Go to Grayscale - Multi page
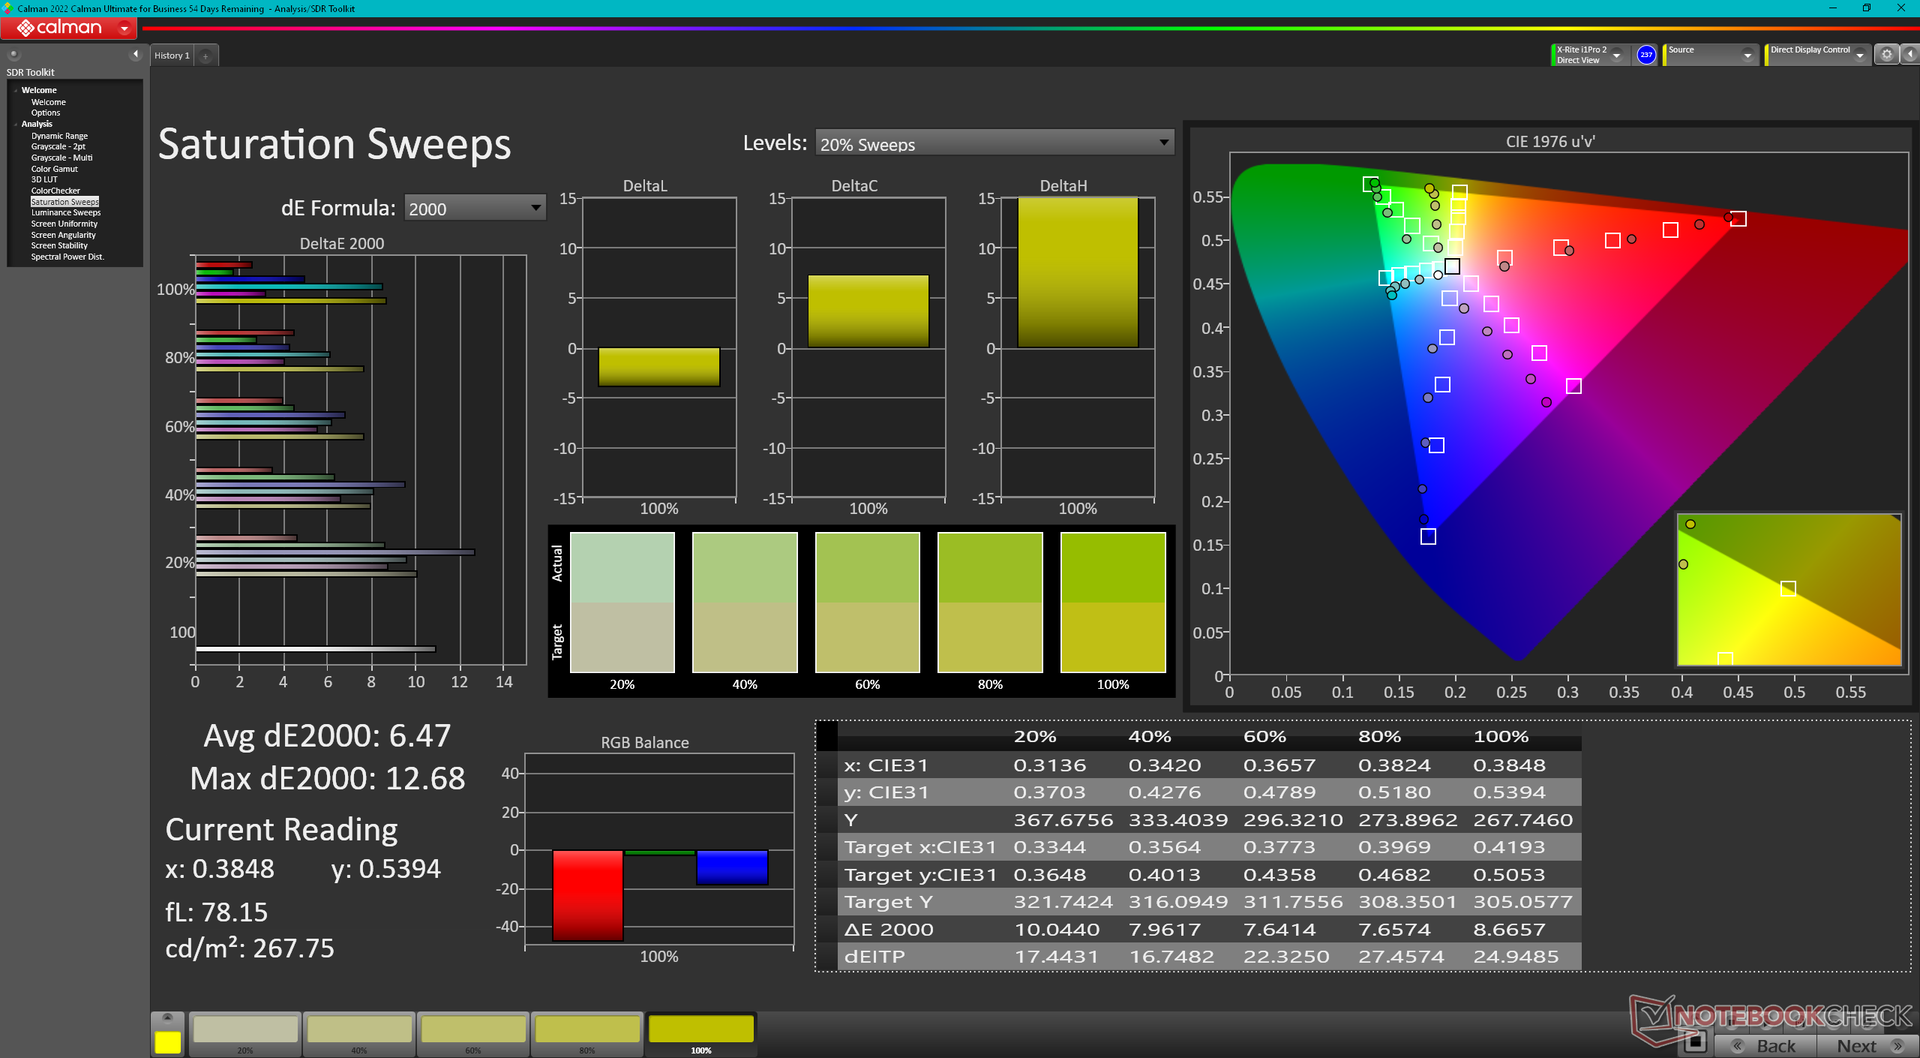Viewport: 1920px width, 1058px height. pyautogui.click(x=61, y=158)
